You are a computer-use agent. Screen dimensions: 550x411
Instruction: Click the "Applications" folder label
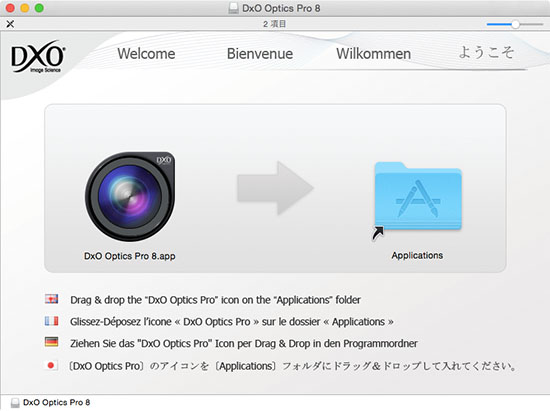click(x=417, y=255)
